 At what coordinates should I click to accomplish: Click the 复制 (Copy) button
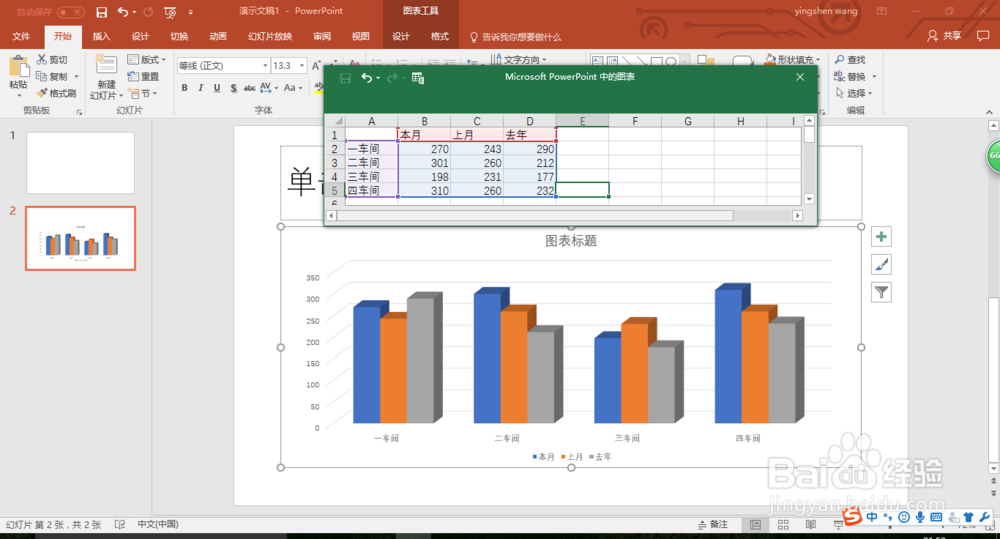coord(52,76)
